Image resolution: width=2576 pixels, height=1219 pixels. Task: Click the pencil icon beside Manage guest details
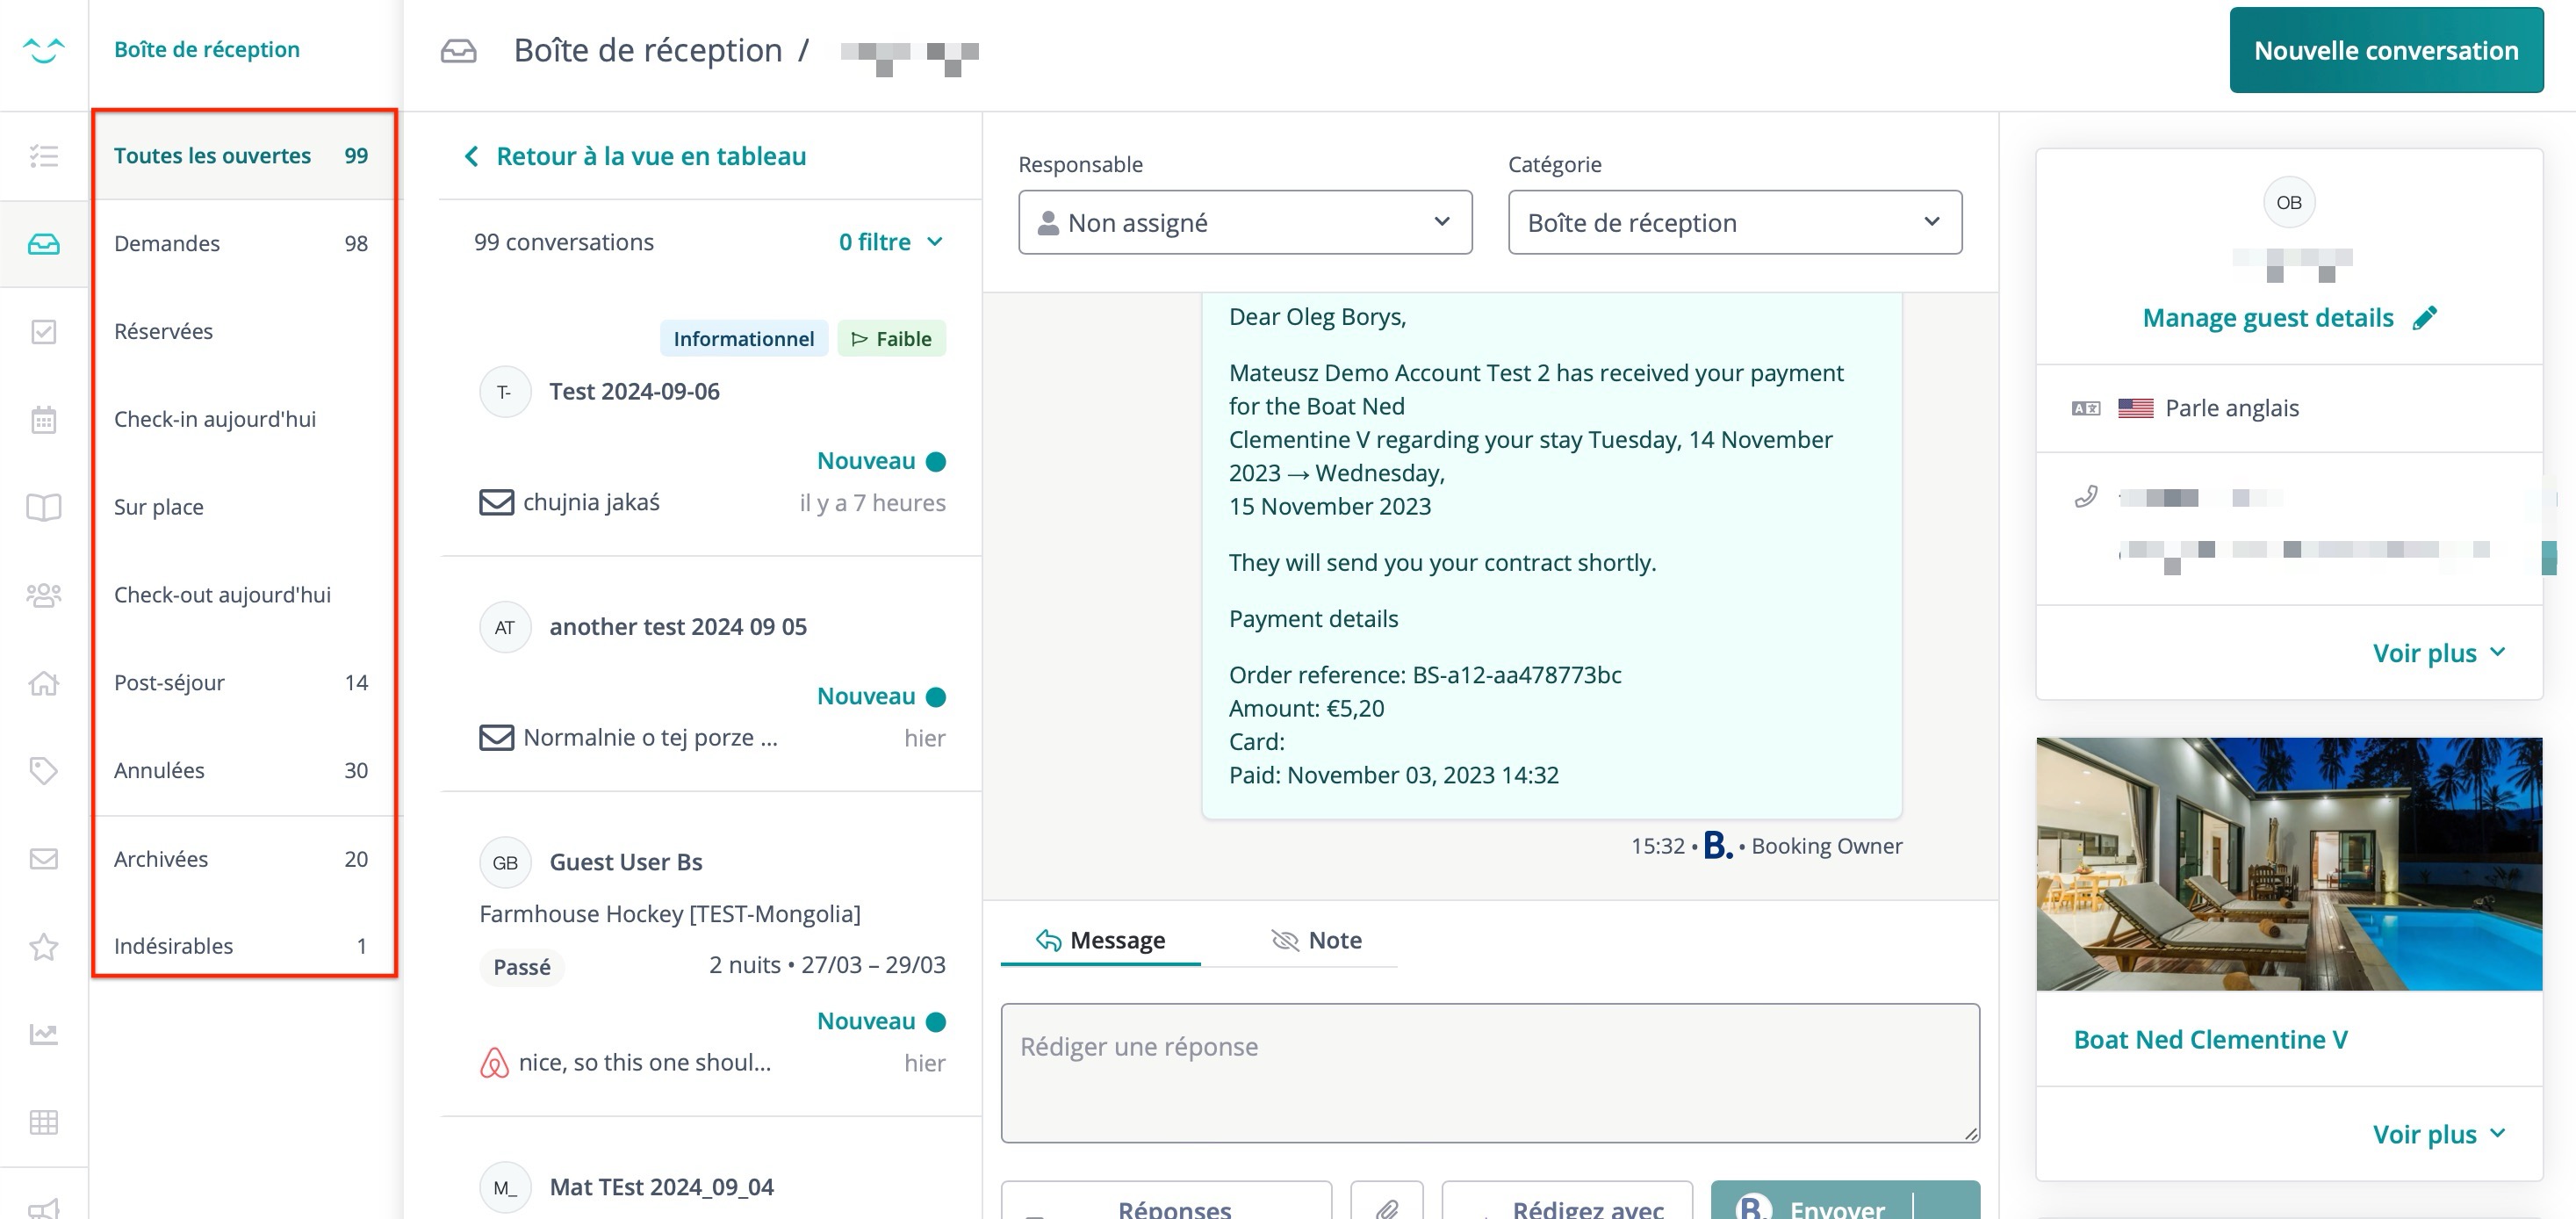point(2424,318)
